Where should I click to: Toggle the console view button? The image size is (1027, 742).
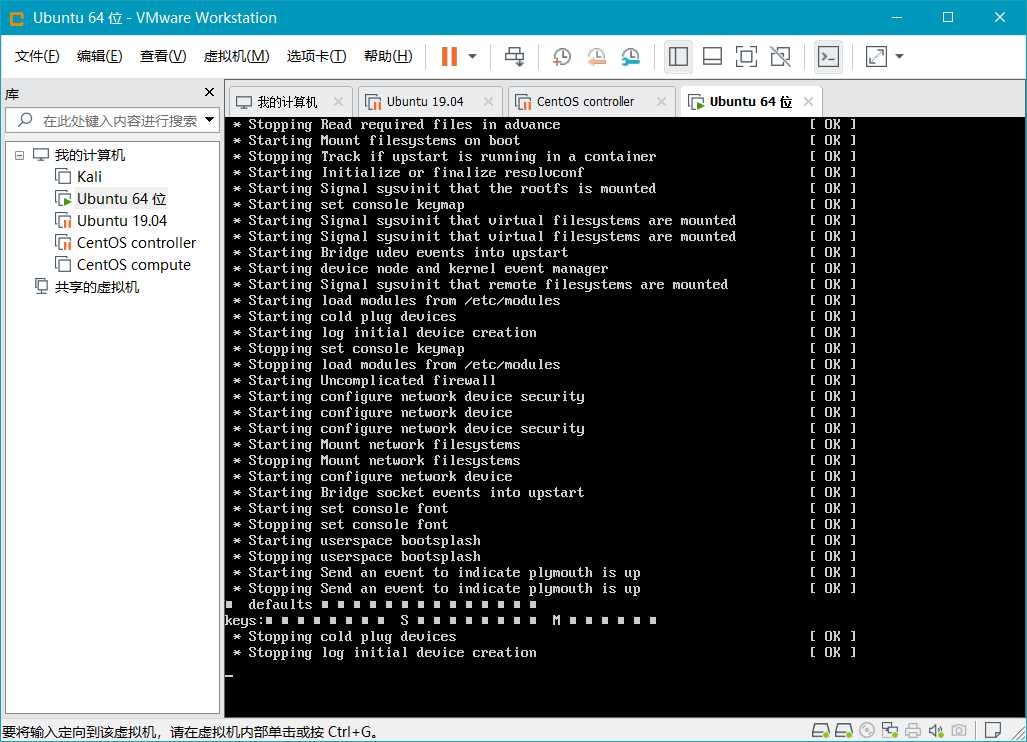pos(828,56)
